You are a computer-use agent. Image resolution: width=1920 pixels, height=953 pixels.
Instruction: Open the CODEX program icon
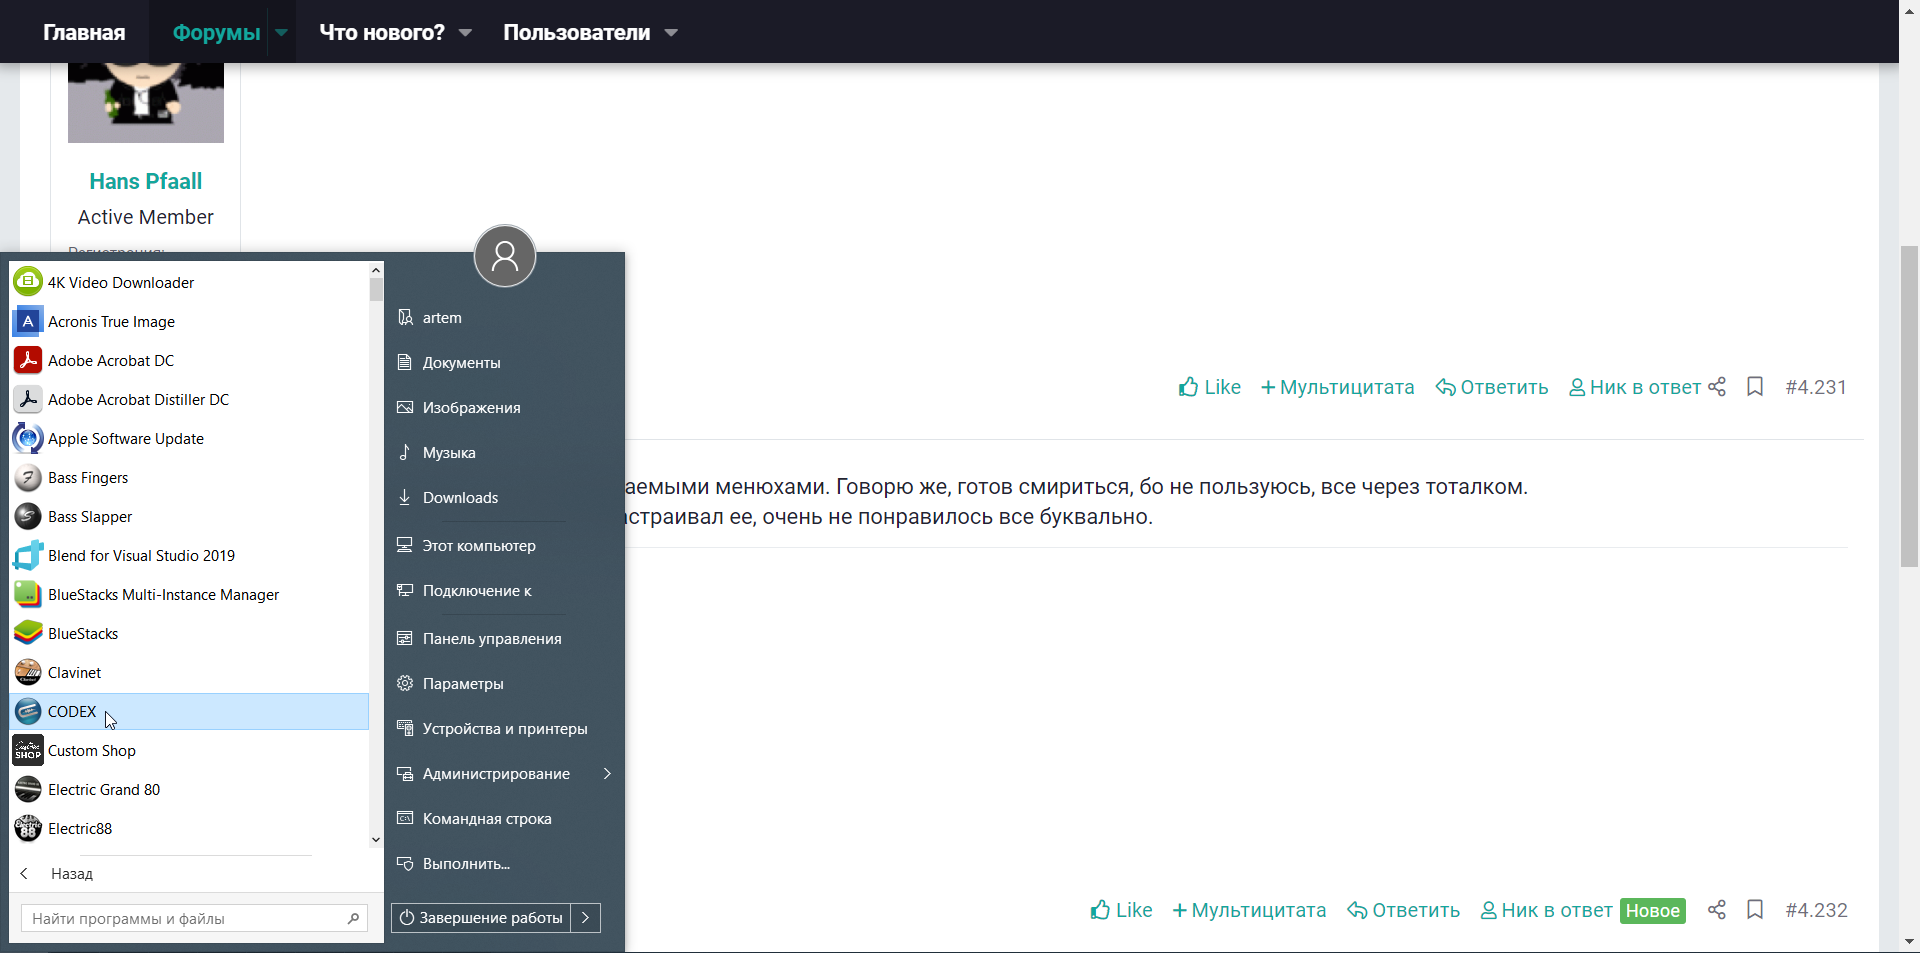(28, 711)
